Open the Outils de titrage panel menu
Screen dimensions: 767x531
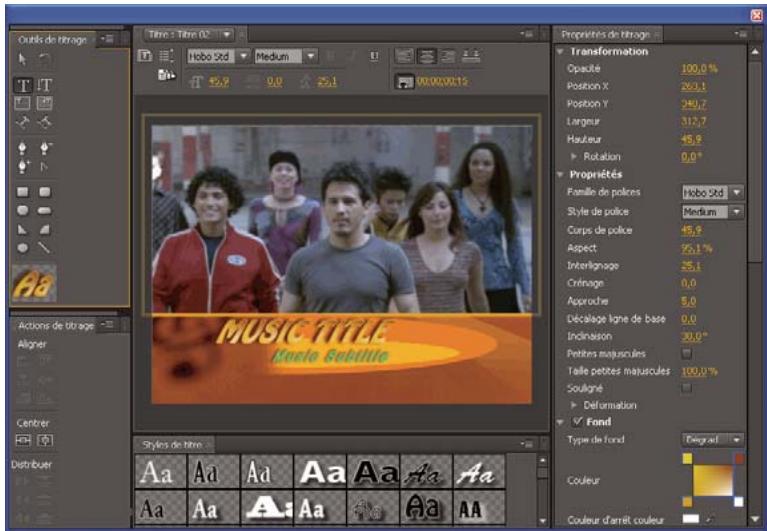107,39
